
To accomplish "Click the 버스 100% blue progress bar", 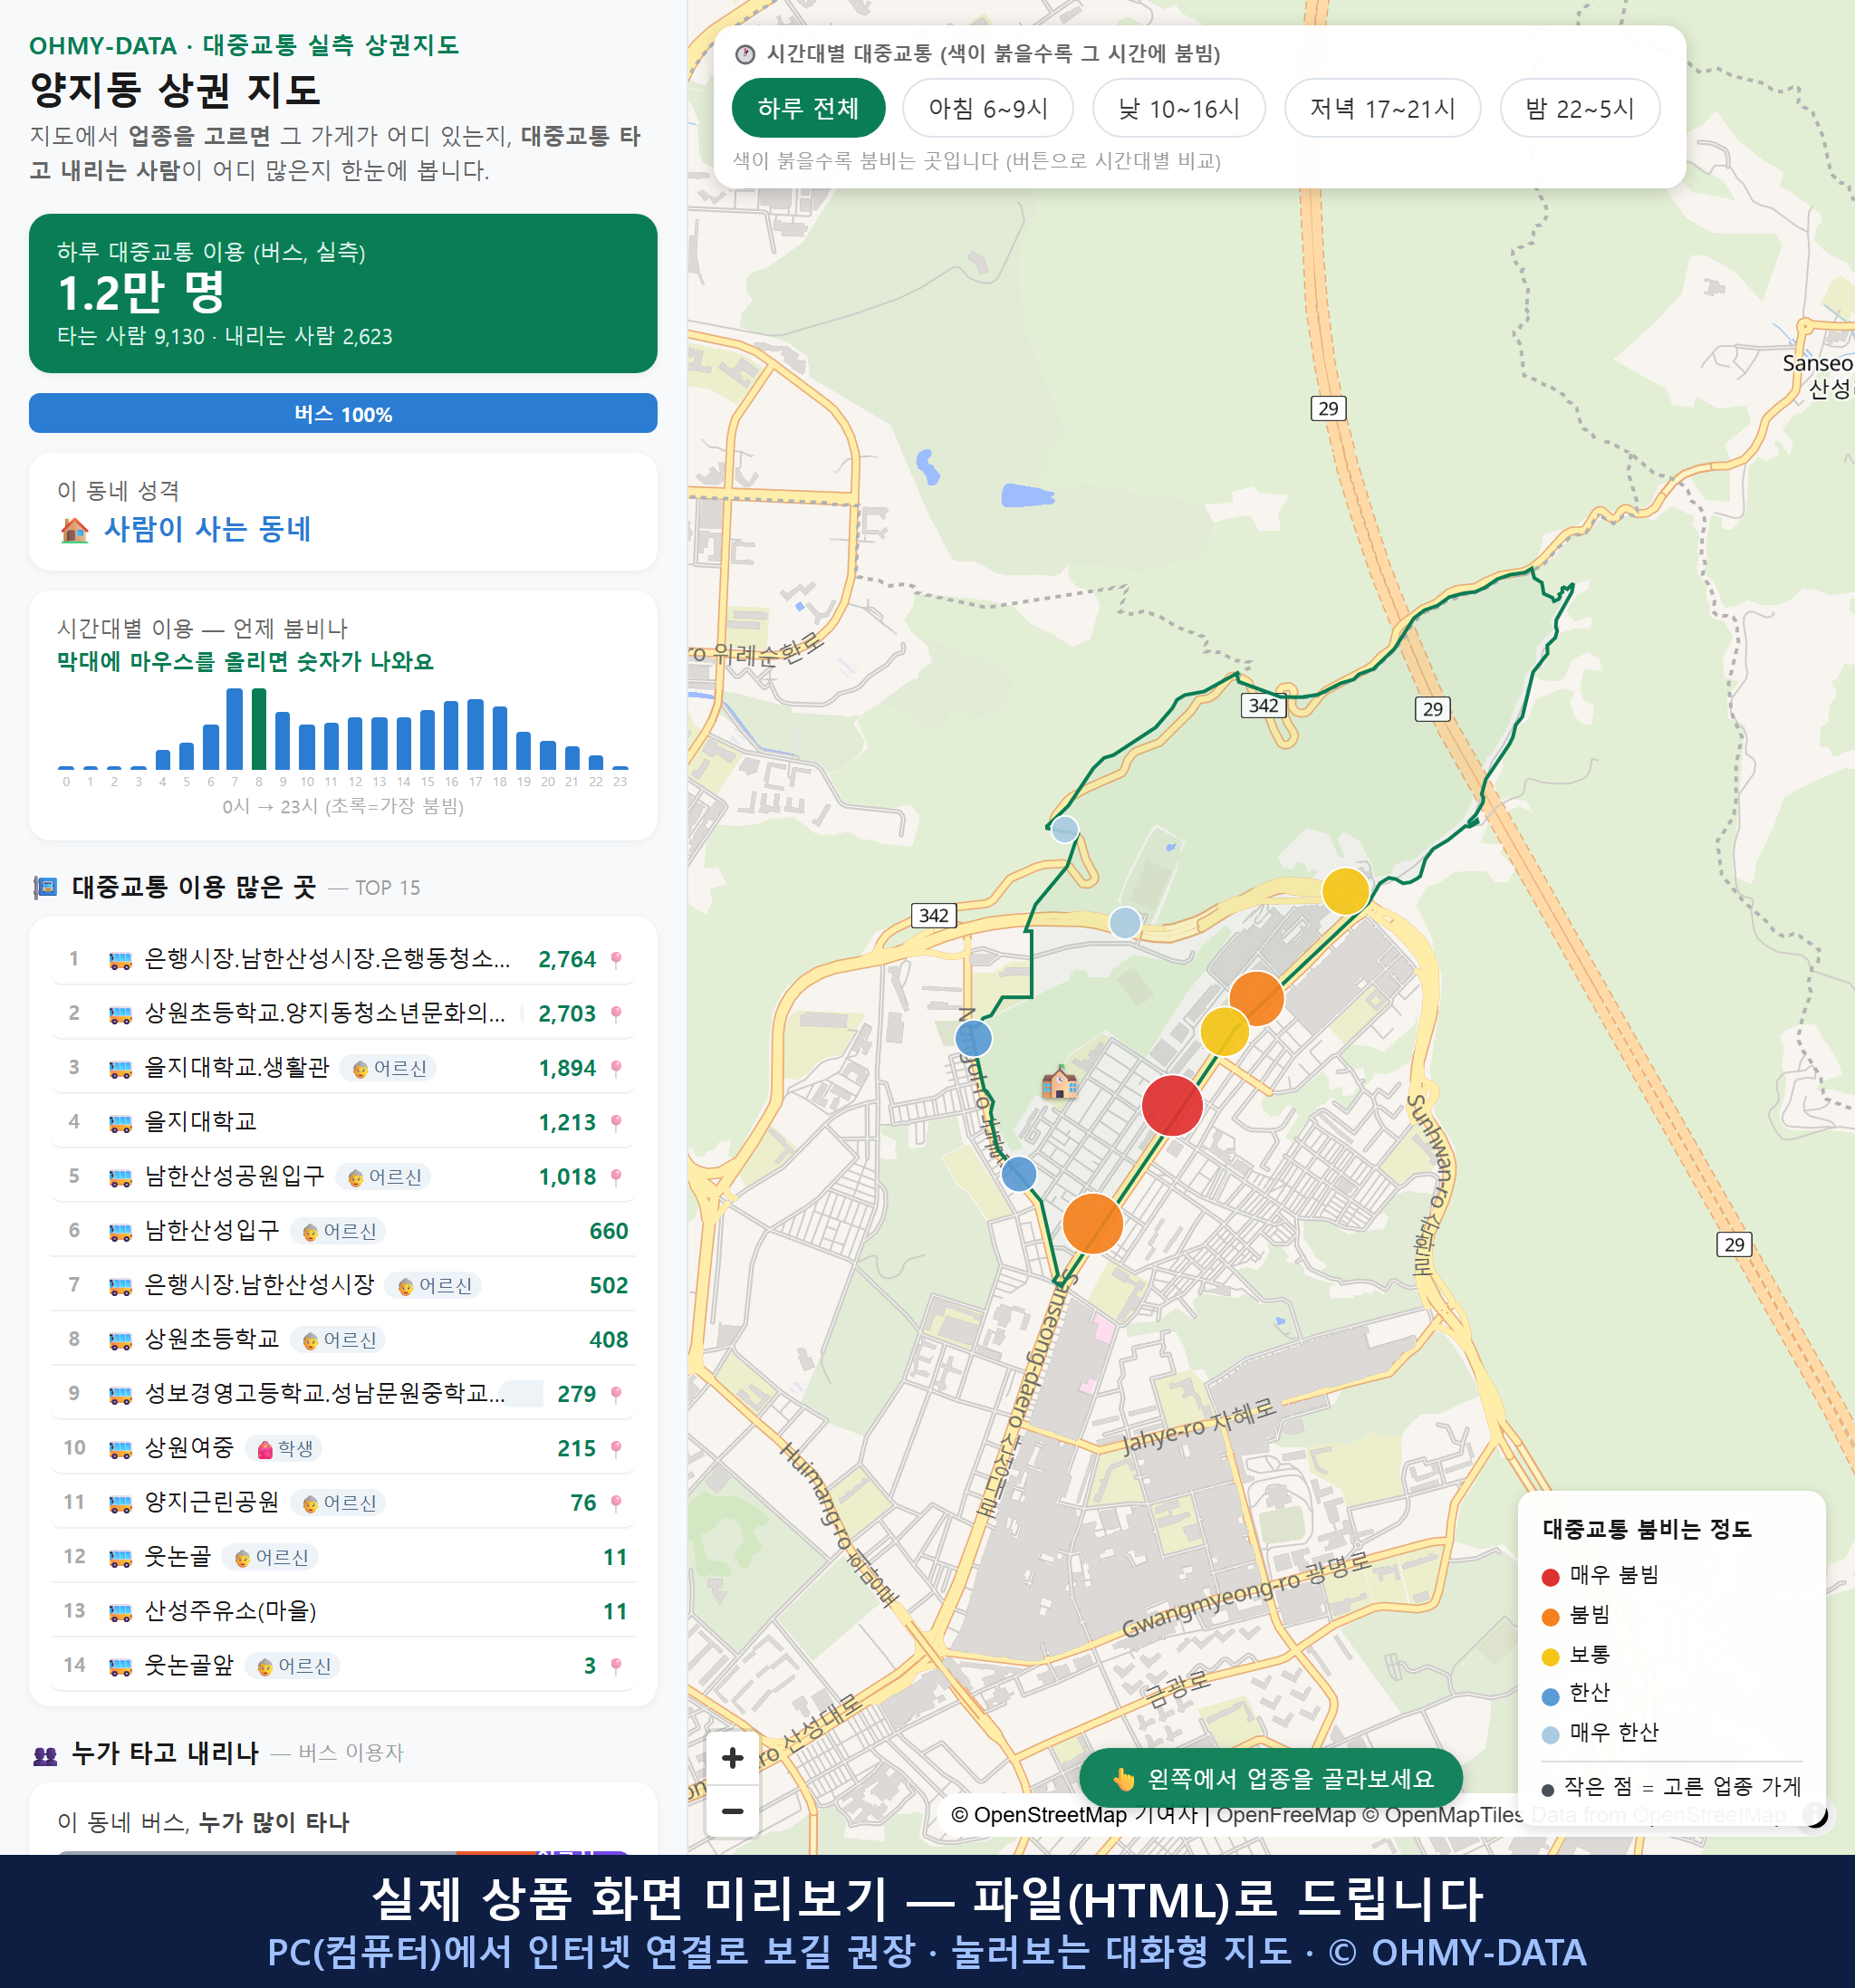I will [343, 413].
